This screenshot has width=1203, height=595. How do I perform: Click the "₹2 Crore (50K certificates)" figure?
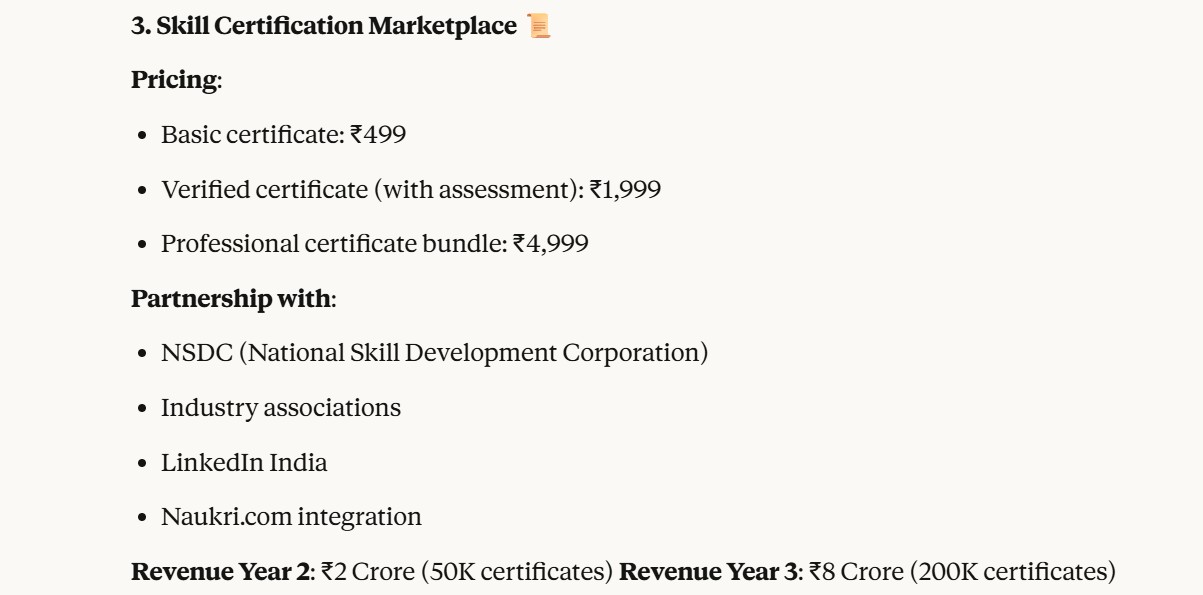tap(467, 572)
